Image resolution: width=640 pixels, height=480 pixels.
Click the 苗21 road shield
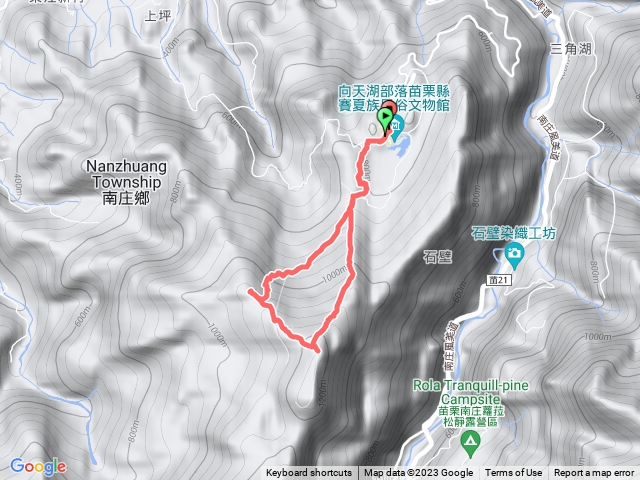point(499,280)
